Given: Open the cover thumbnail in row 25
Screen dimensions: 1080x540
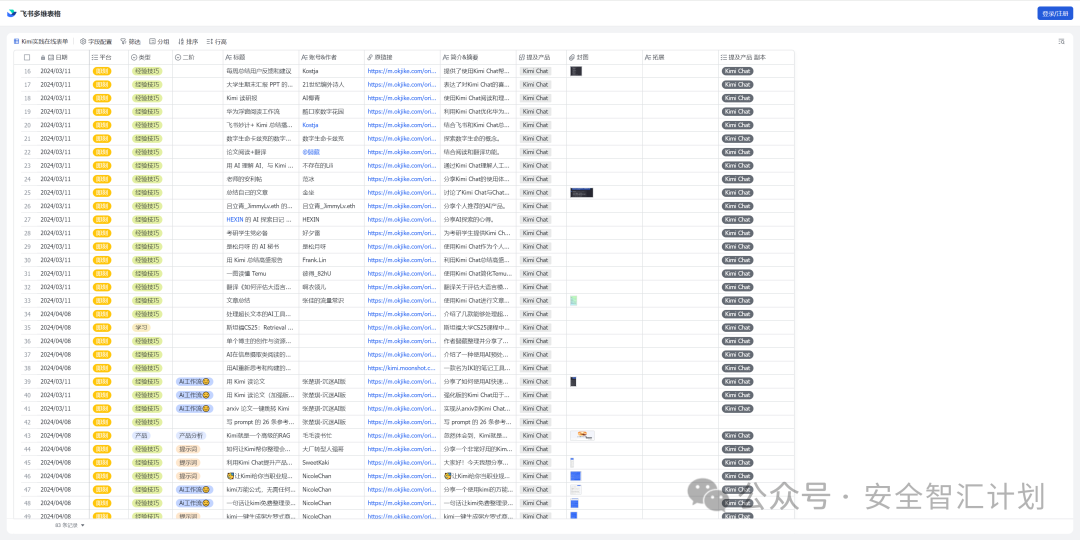Looking at the screenshot, I should click(581, 192).
